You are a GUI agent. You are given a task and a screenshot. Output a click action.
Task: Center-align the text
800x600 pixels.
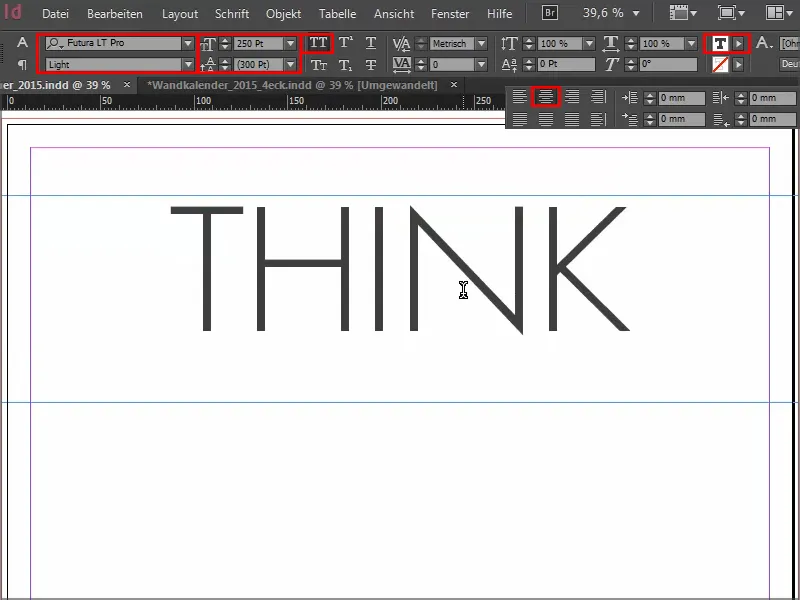click(x=546, y=96)
